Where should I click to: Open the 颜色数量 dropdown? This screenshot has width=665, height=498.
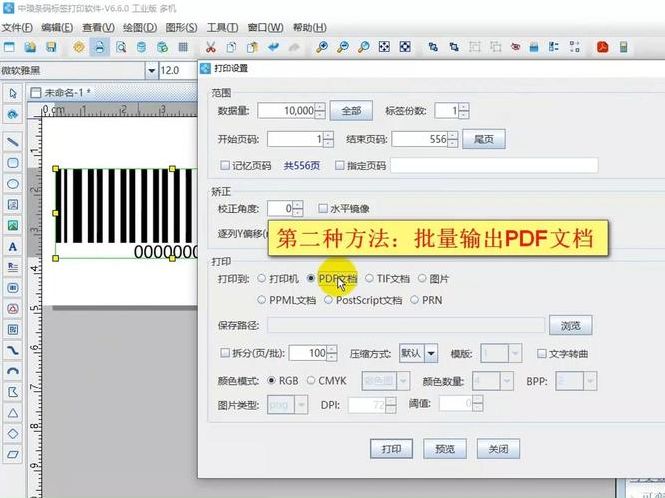507,381
